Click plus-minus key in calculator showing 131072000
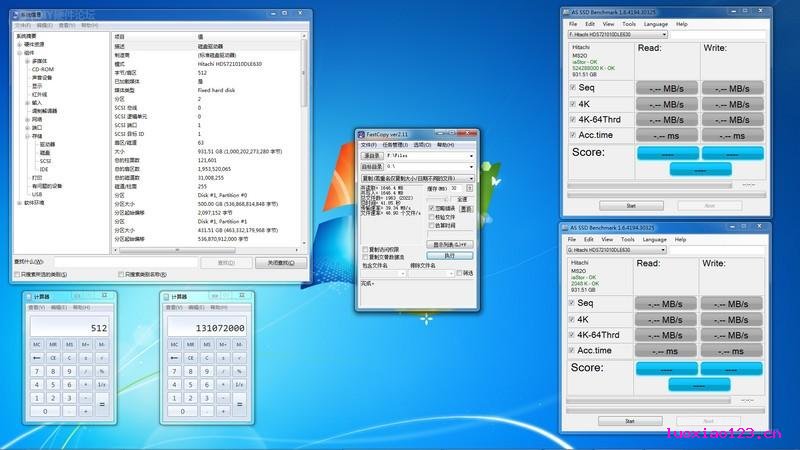 pos(223,358)
